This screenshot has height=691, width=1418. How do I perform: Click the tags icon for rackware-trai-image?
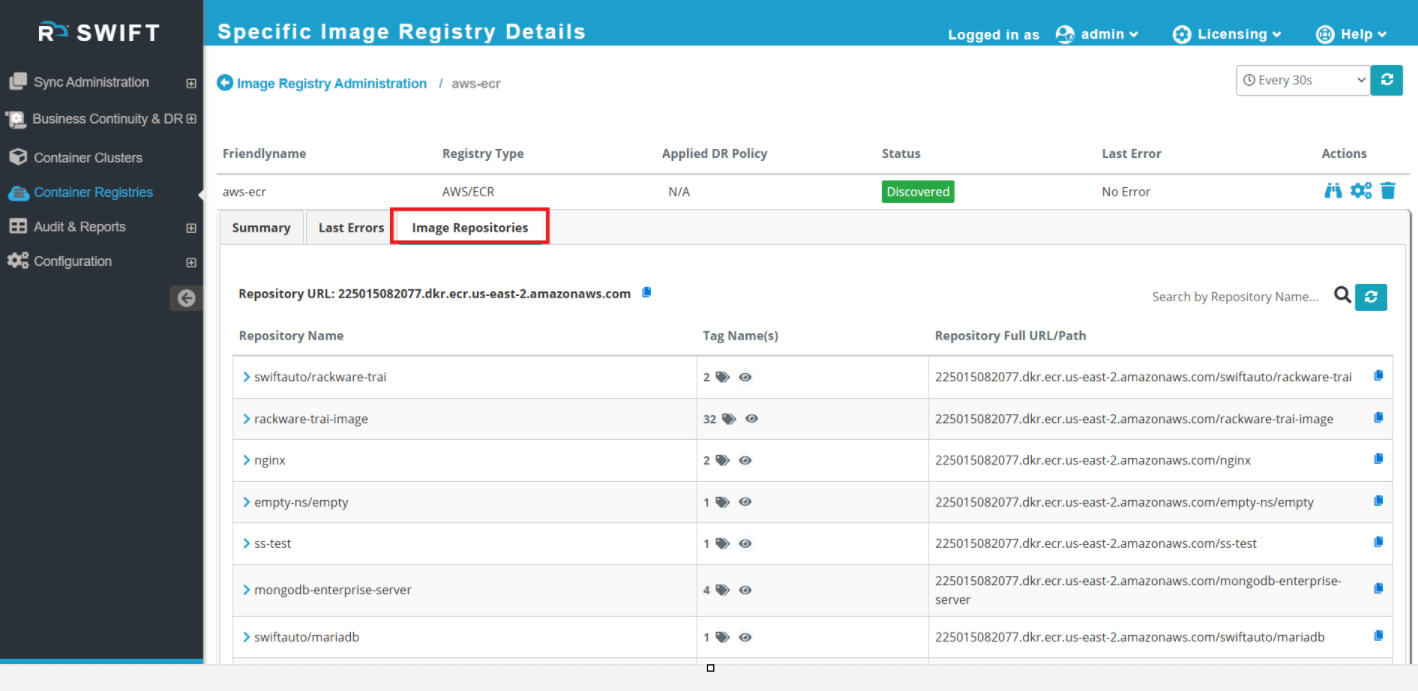pyautogui.click(x=729, y=419)
